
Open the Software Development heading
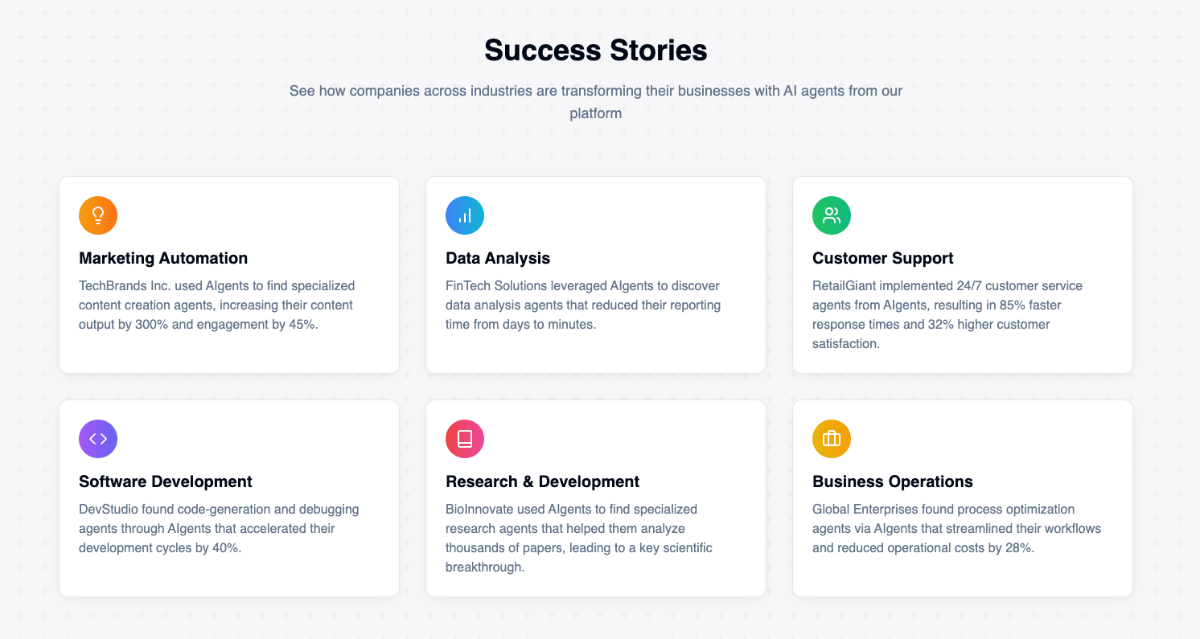(166, 481)
